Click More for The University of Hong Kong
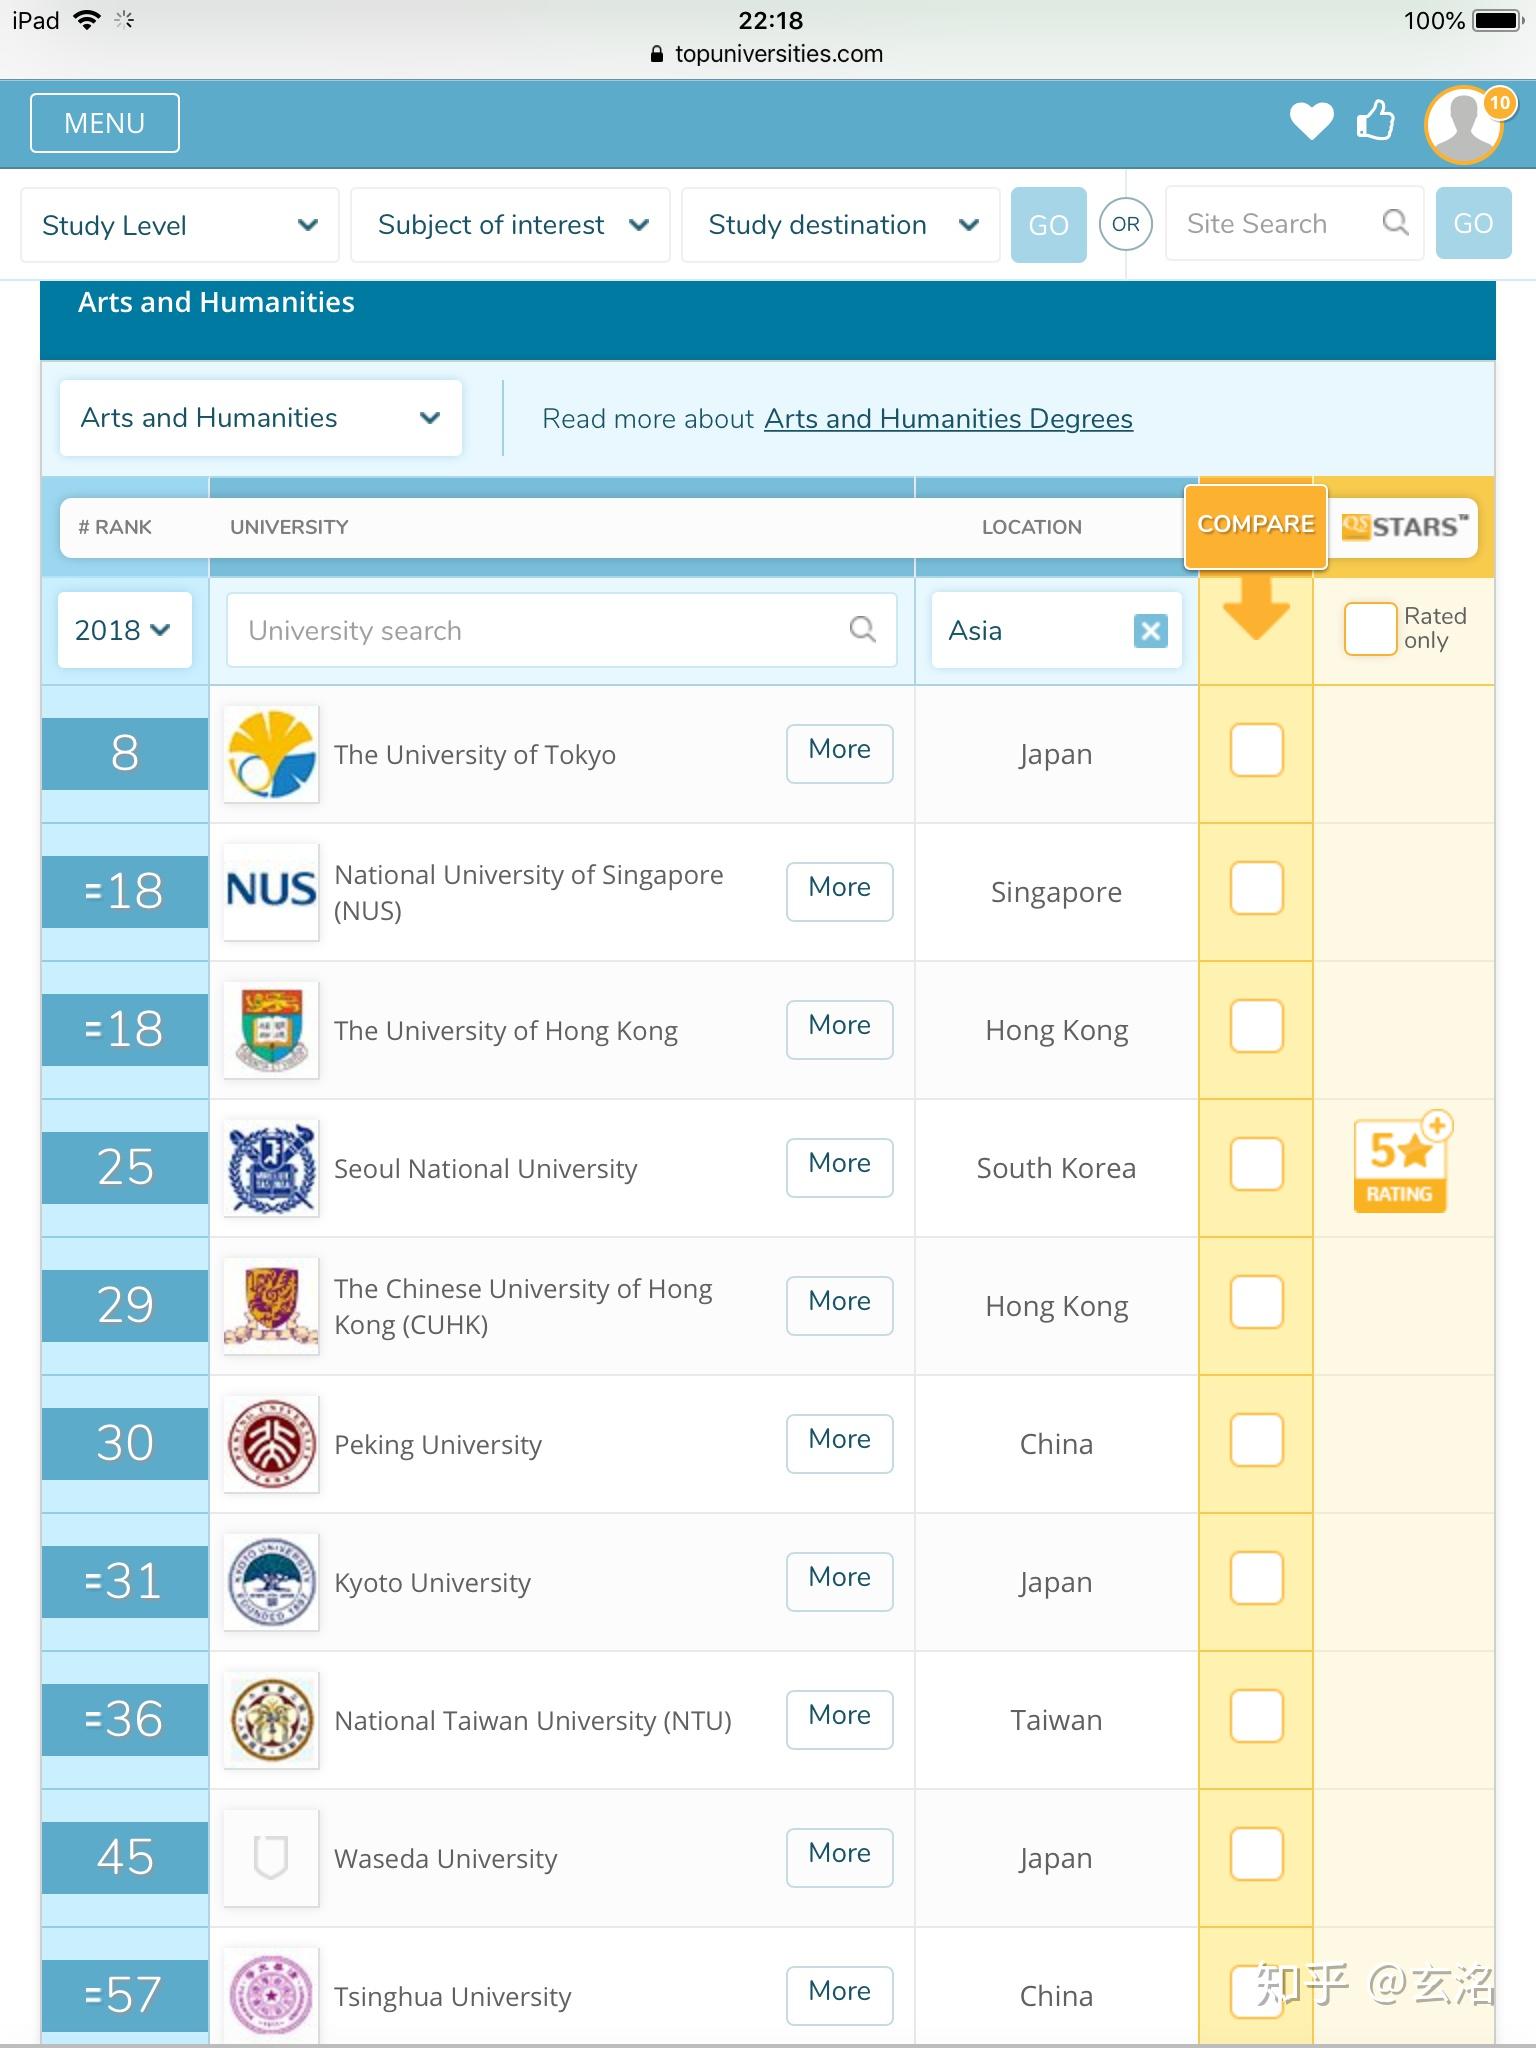 pos(840,1029)
